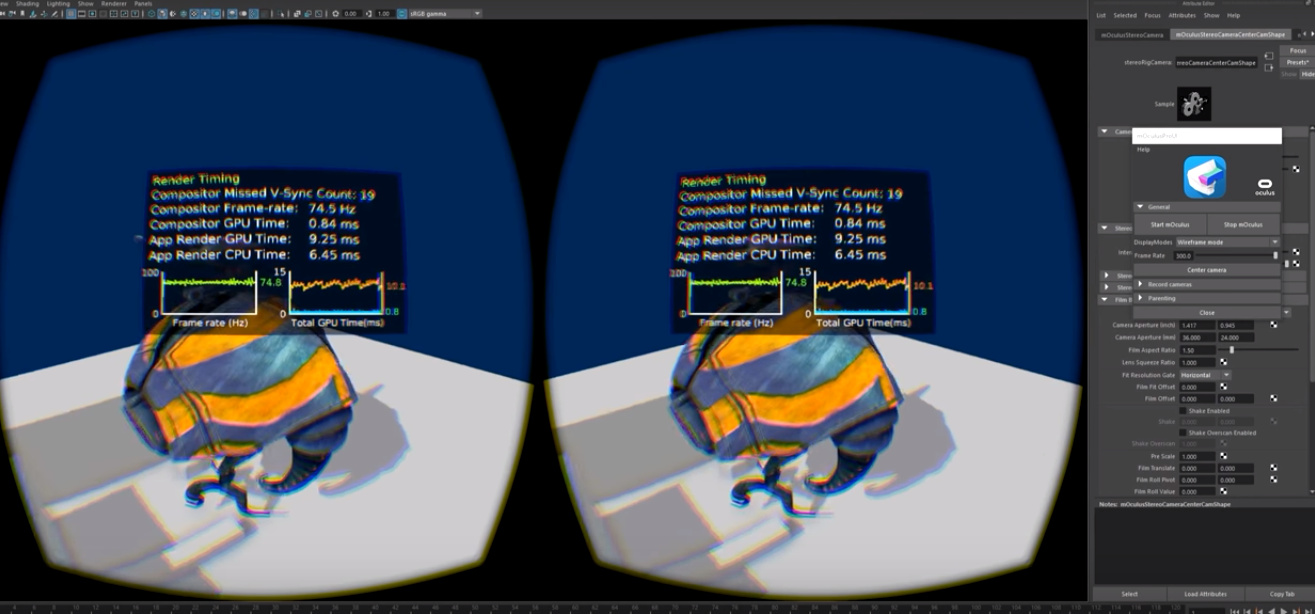
Task: Open the Shading menu in the viewport
Action: tap(28, 4)
